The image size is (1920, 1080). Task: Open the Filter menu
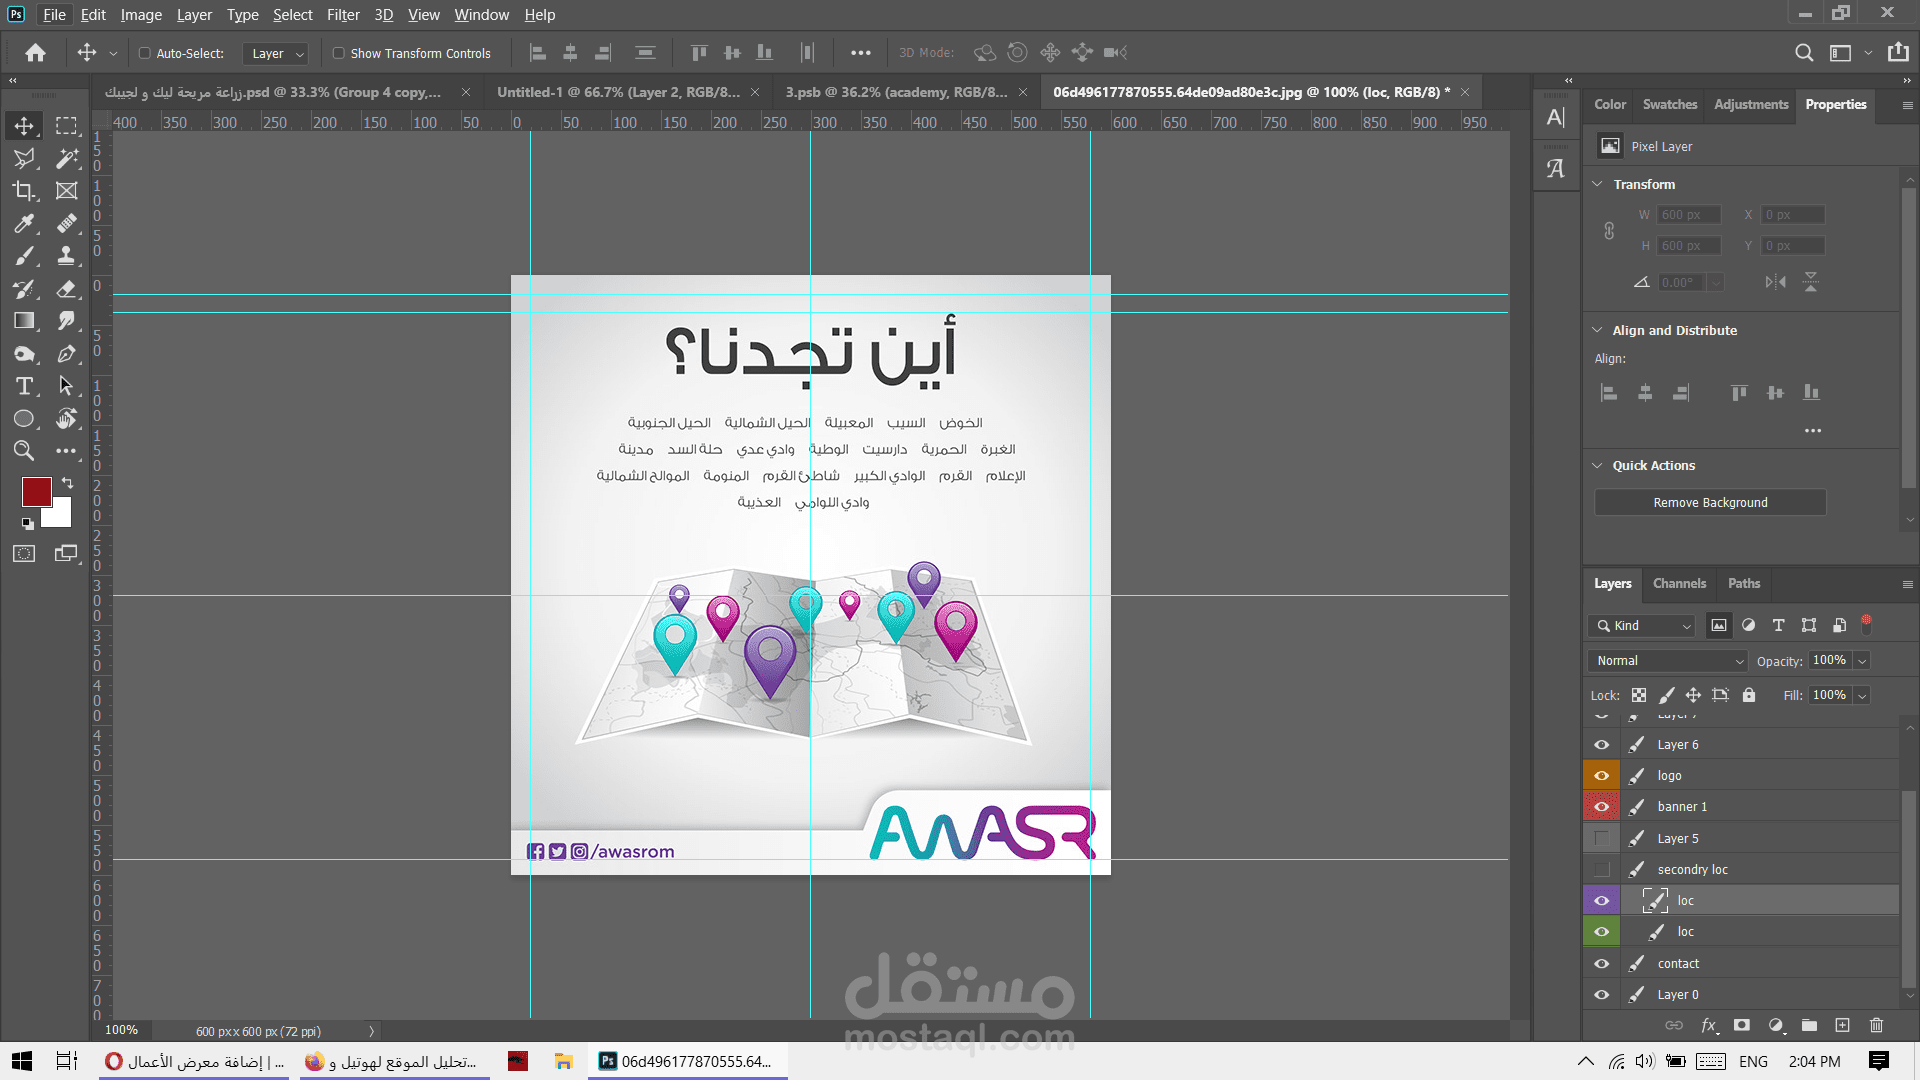(x=343, y=15)
